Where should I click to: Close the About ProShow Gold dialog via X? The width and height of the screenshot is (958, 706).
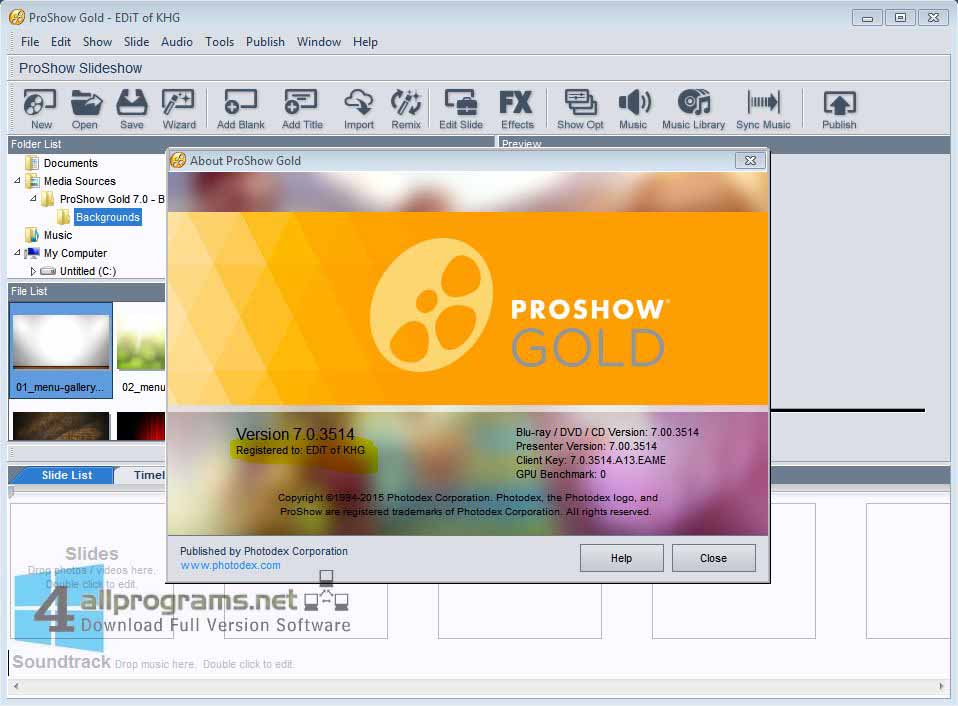click(x=750, y=160)
